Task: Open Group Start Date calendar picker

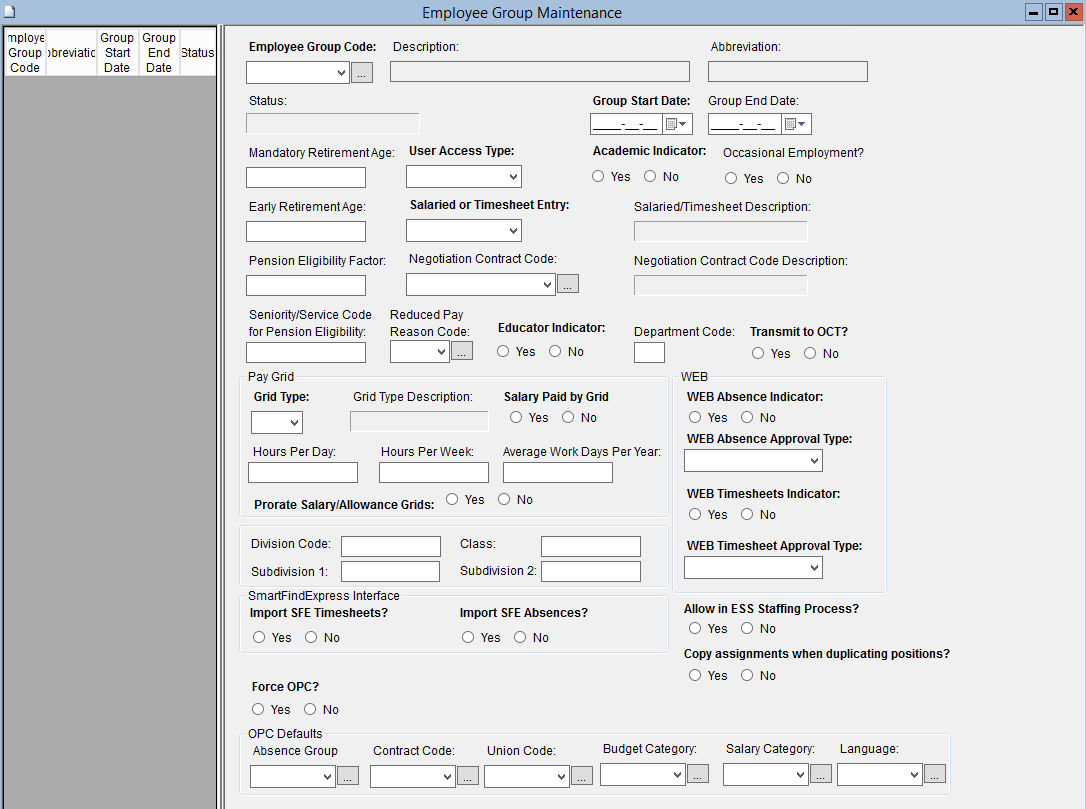Action: 678,124
